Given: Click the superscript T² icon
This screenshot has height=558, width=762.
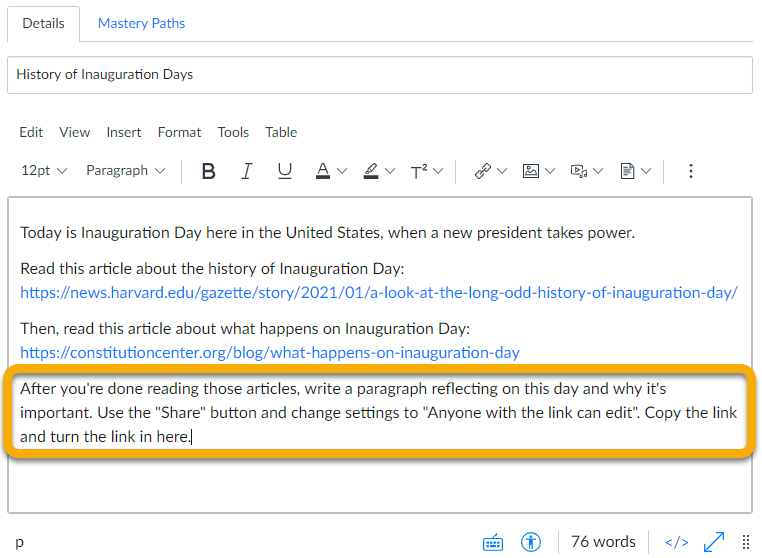Looking at the screenshot, I should click(x=418, y=171).
